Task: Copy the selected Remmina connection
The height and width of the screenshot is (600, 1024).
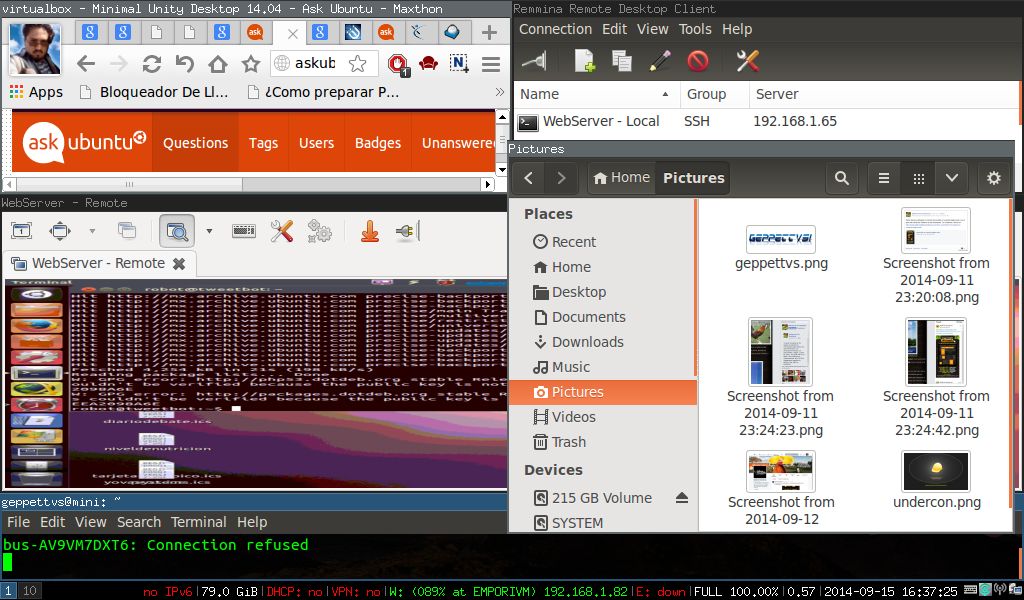Action: point(622,61)
